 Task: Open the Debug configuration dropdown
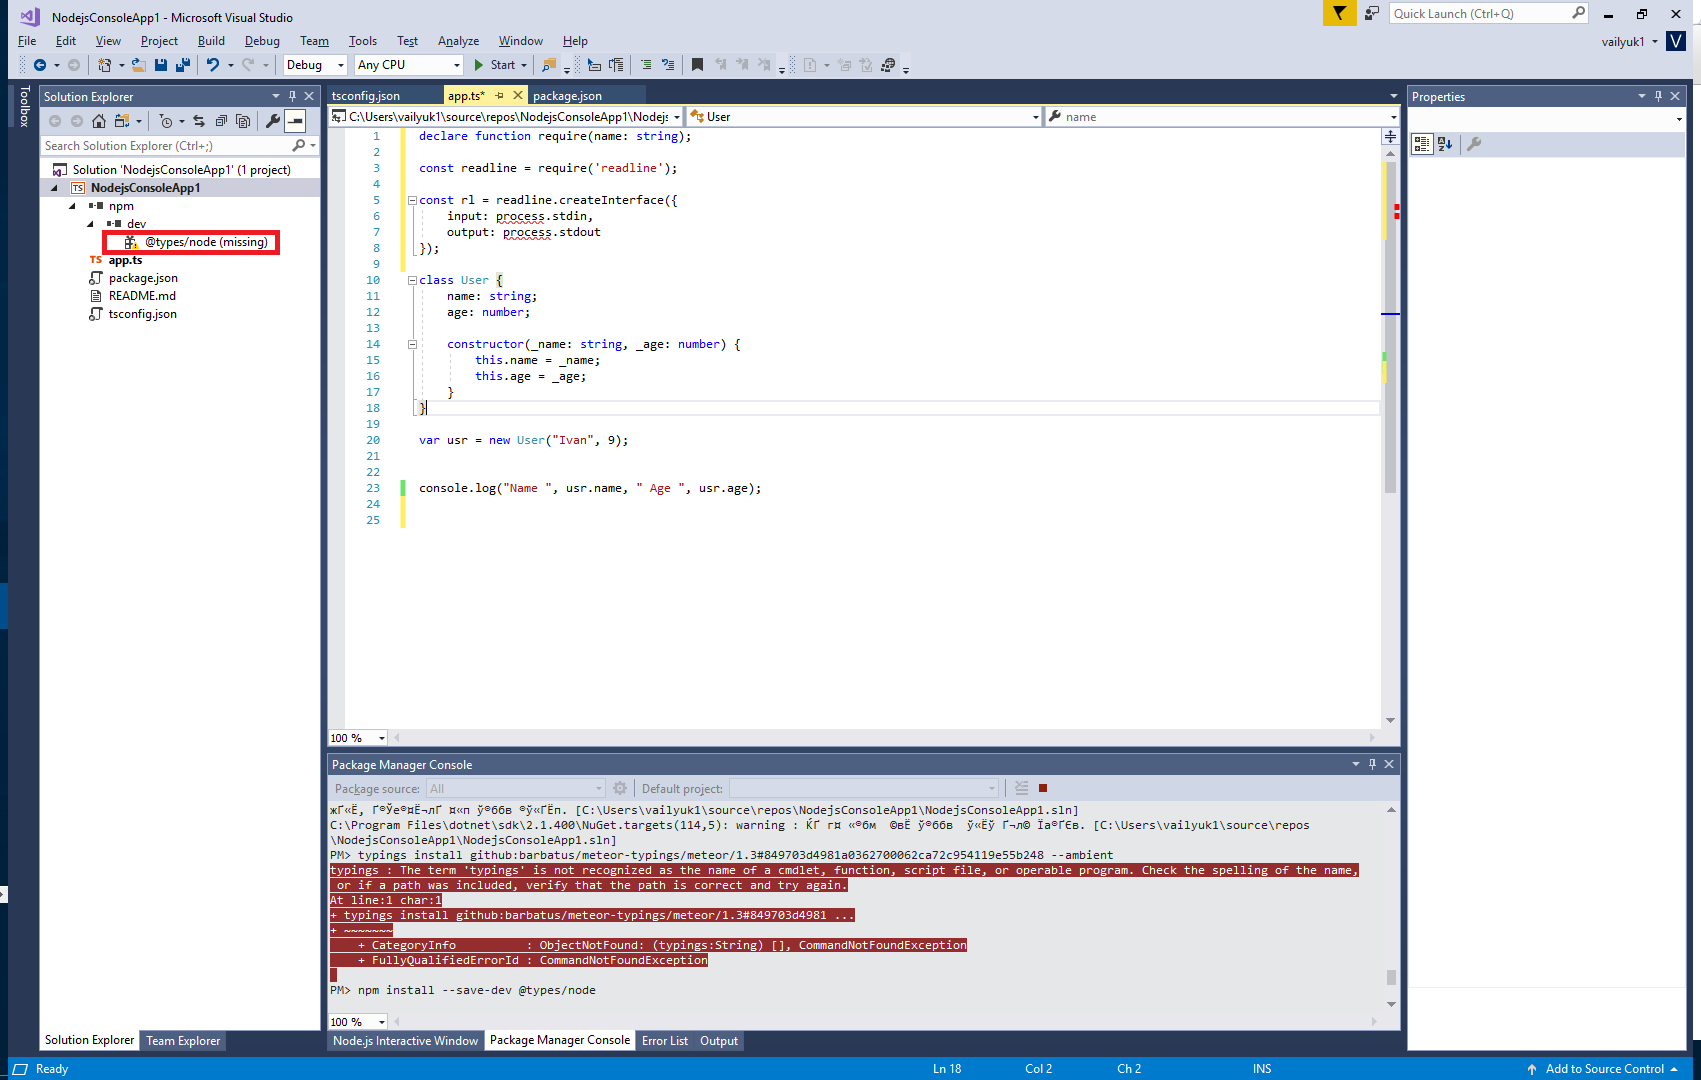tap(315, 65)
